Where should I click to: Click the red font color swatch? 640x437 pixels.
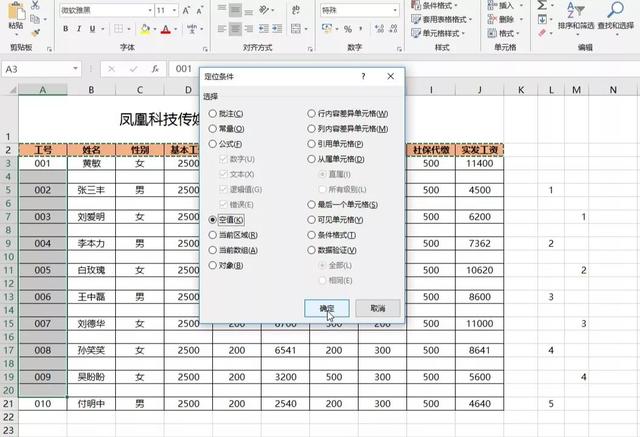166,29
